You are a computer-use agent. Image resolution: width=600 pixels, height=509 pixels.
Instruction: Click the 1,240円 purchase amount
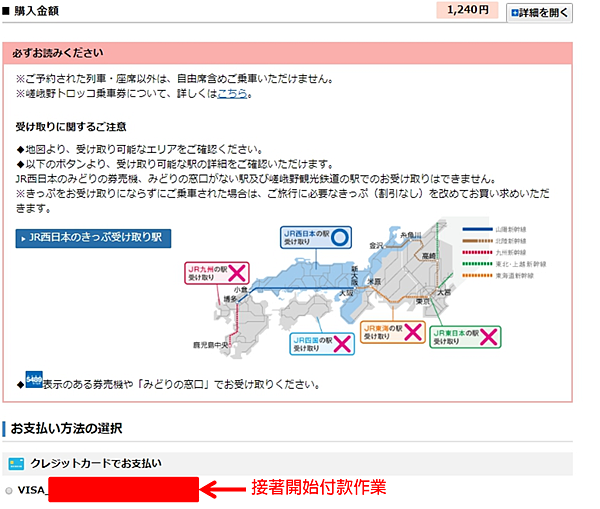468,10
